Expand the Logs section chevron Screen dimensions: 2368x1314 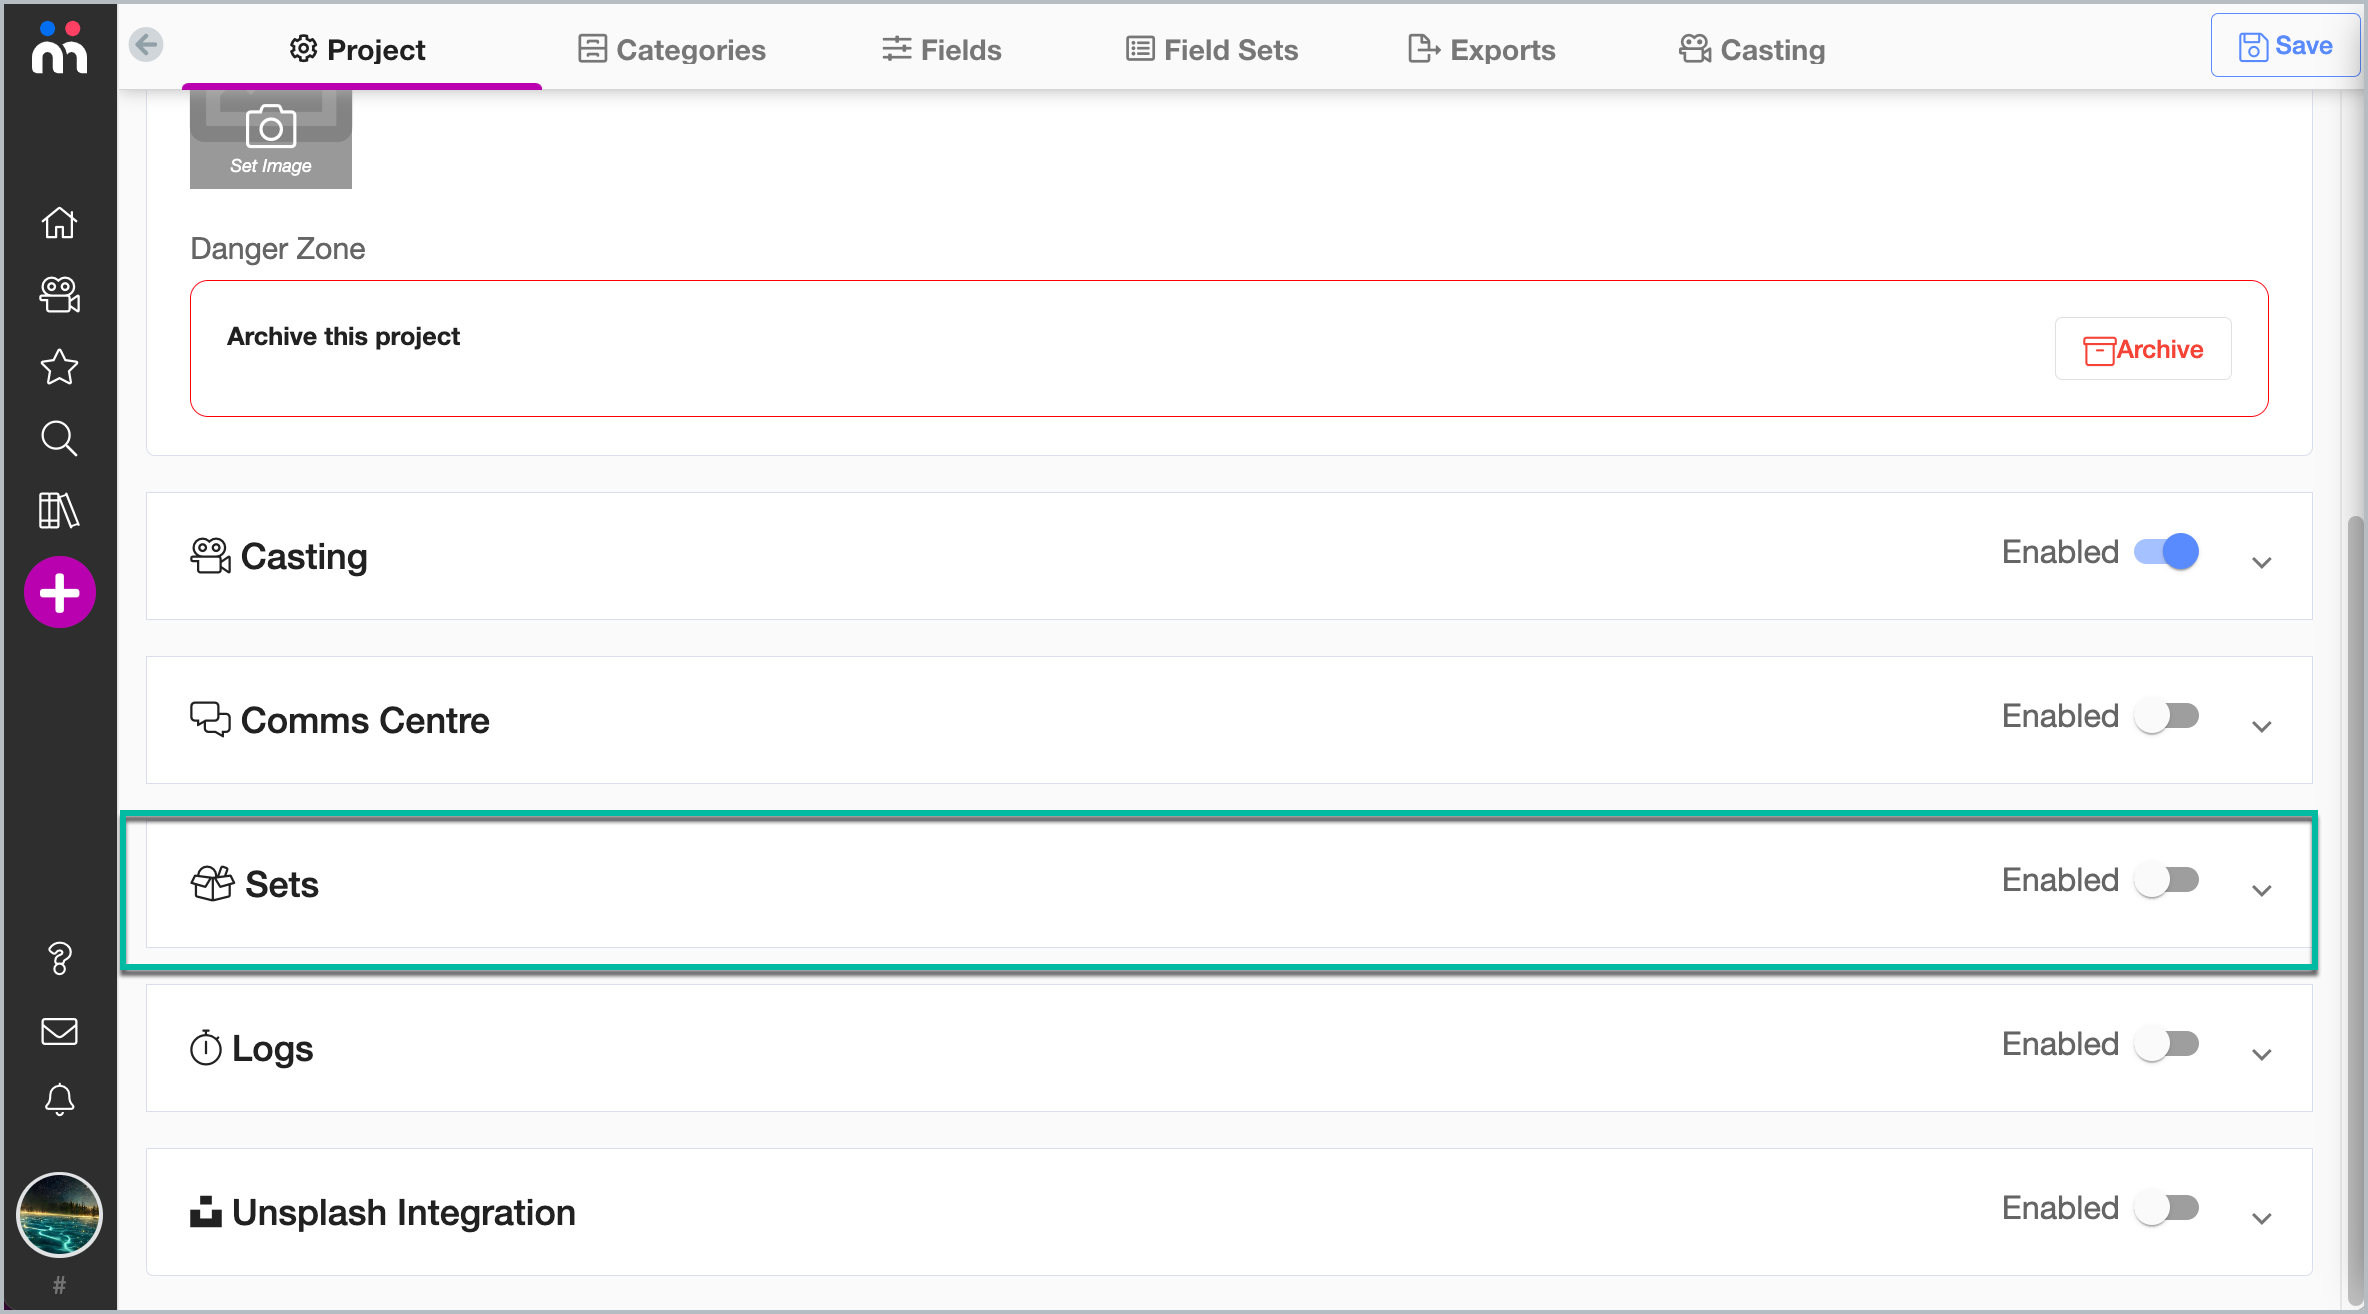click(2261, 1054)
